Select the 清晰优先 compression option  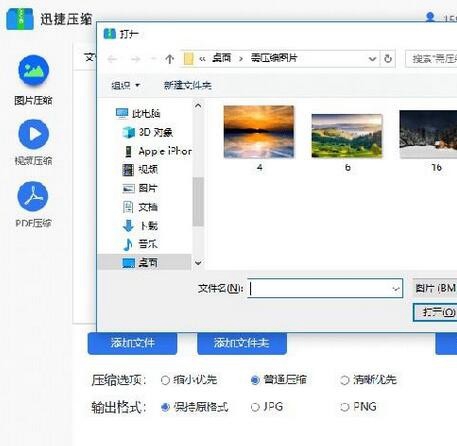(368, 380)
